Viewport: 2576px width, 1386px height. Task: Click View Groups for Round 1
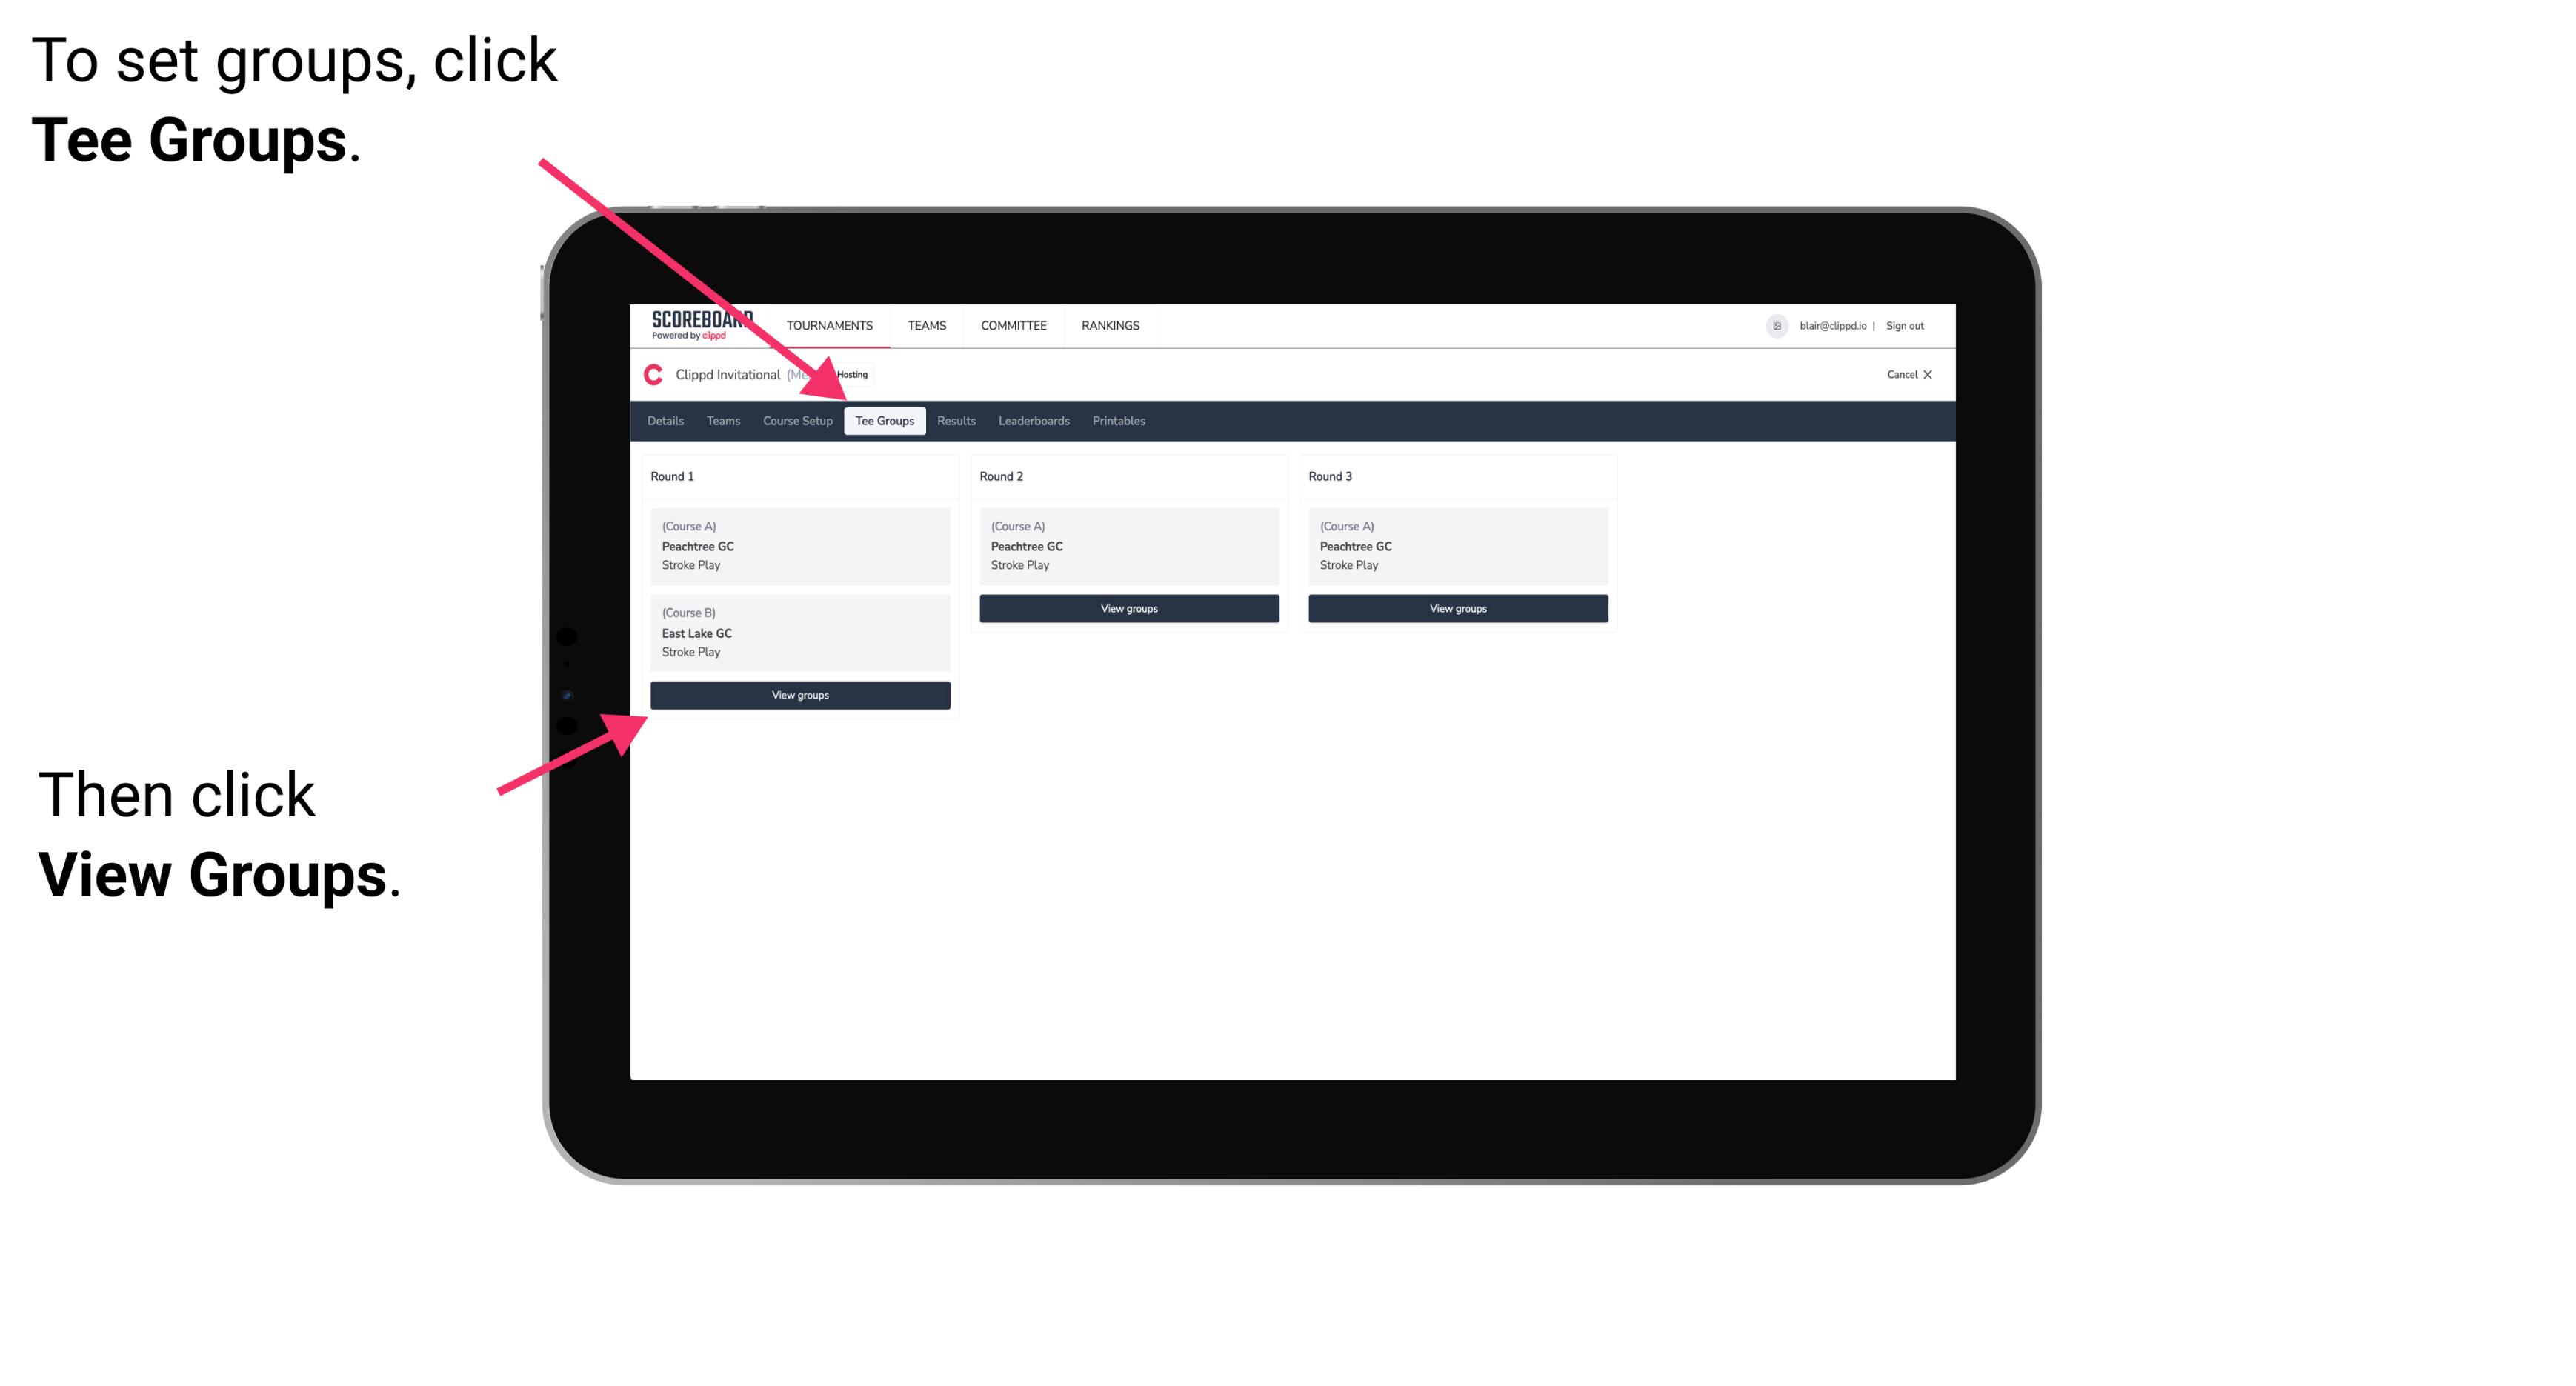801,696
